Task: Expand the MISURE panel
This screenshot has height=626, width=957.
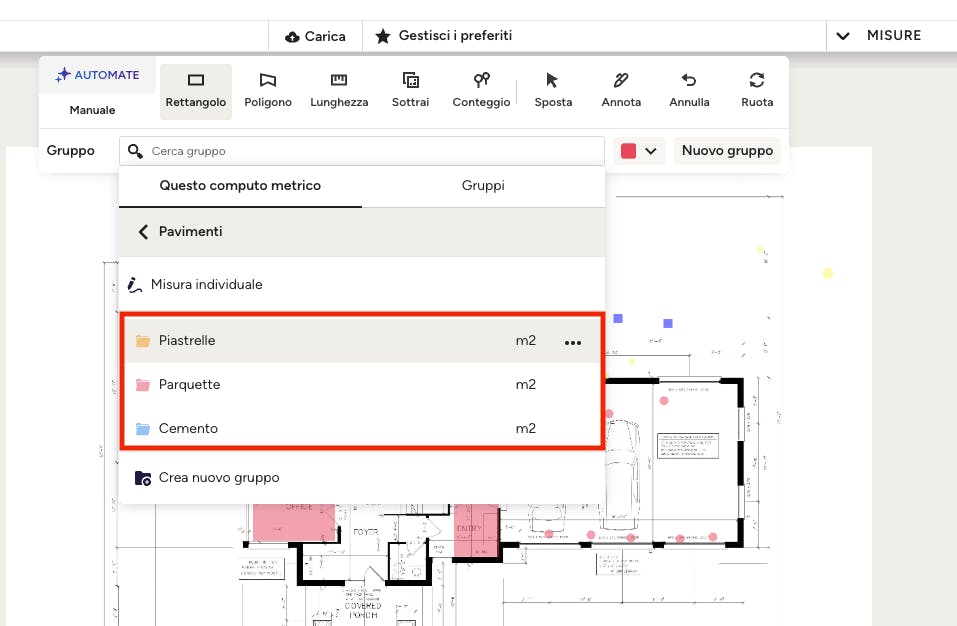Action: click(x=879, y=35)
